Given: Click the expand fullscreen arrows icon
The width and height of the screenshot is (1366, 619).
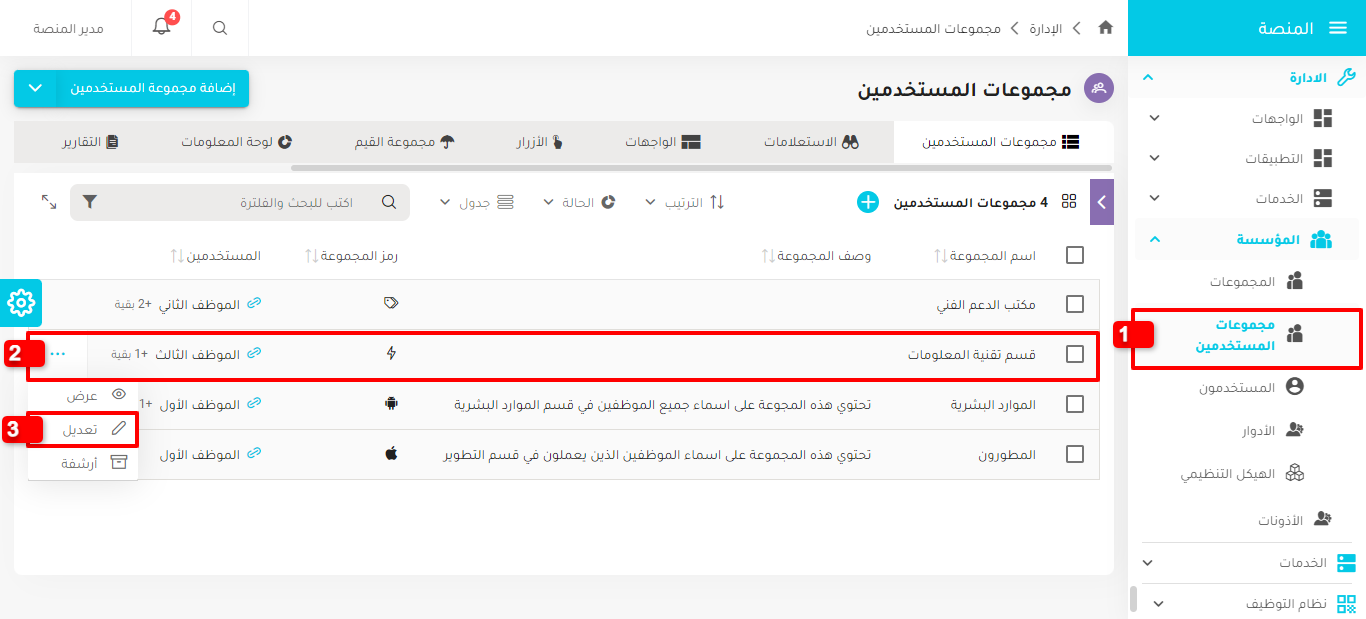Looking at the screenshot, I should [x=49, y=202].
